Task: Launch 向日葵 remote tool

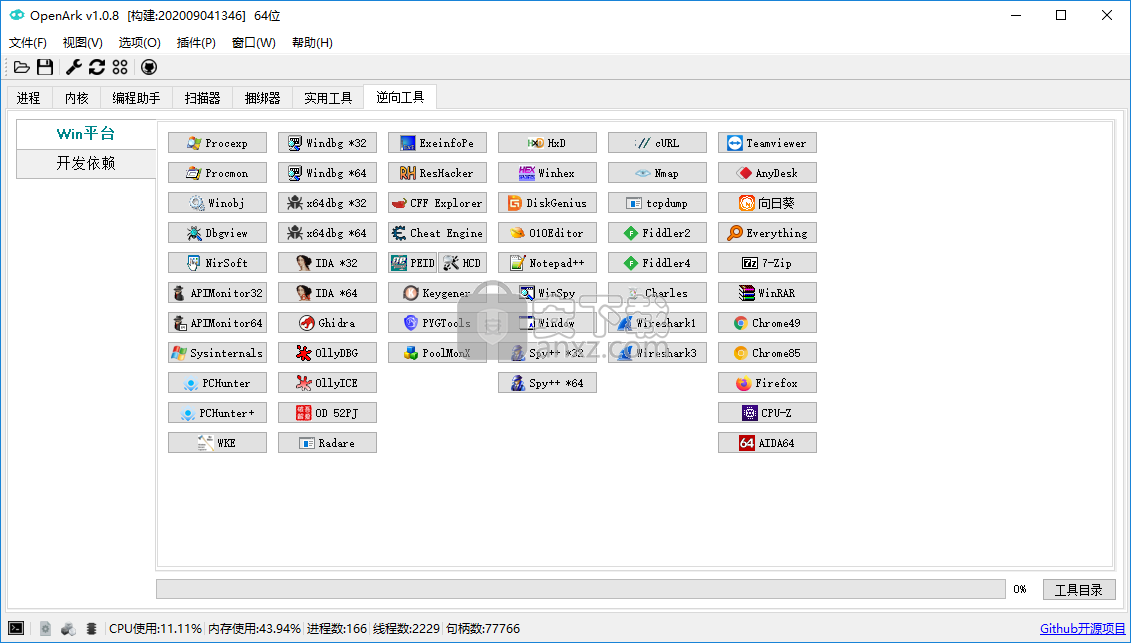Action: 767,203
